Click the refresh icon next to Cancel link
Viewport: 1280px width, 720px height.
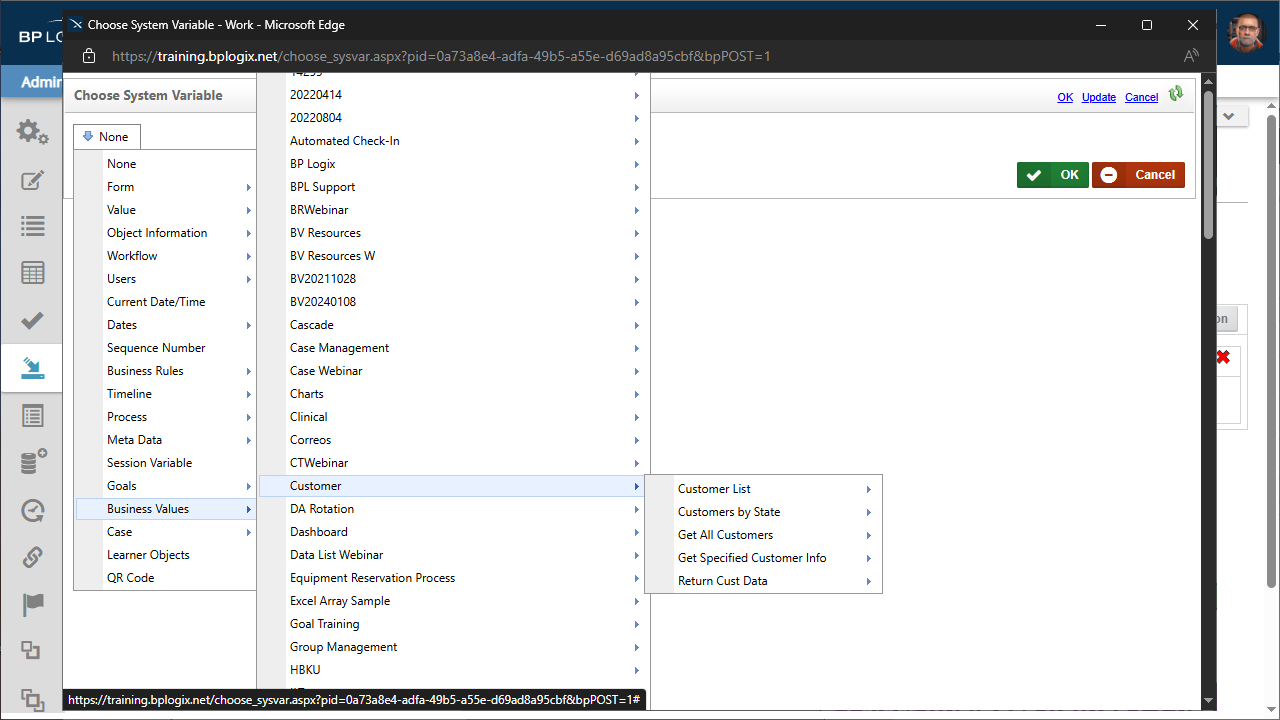pyautogui.click(x=1176, y=93)
